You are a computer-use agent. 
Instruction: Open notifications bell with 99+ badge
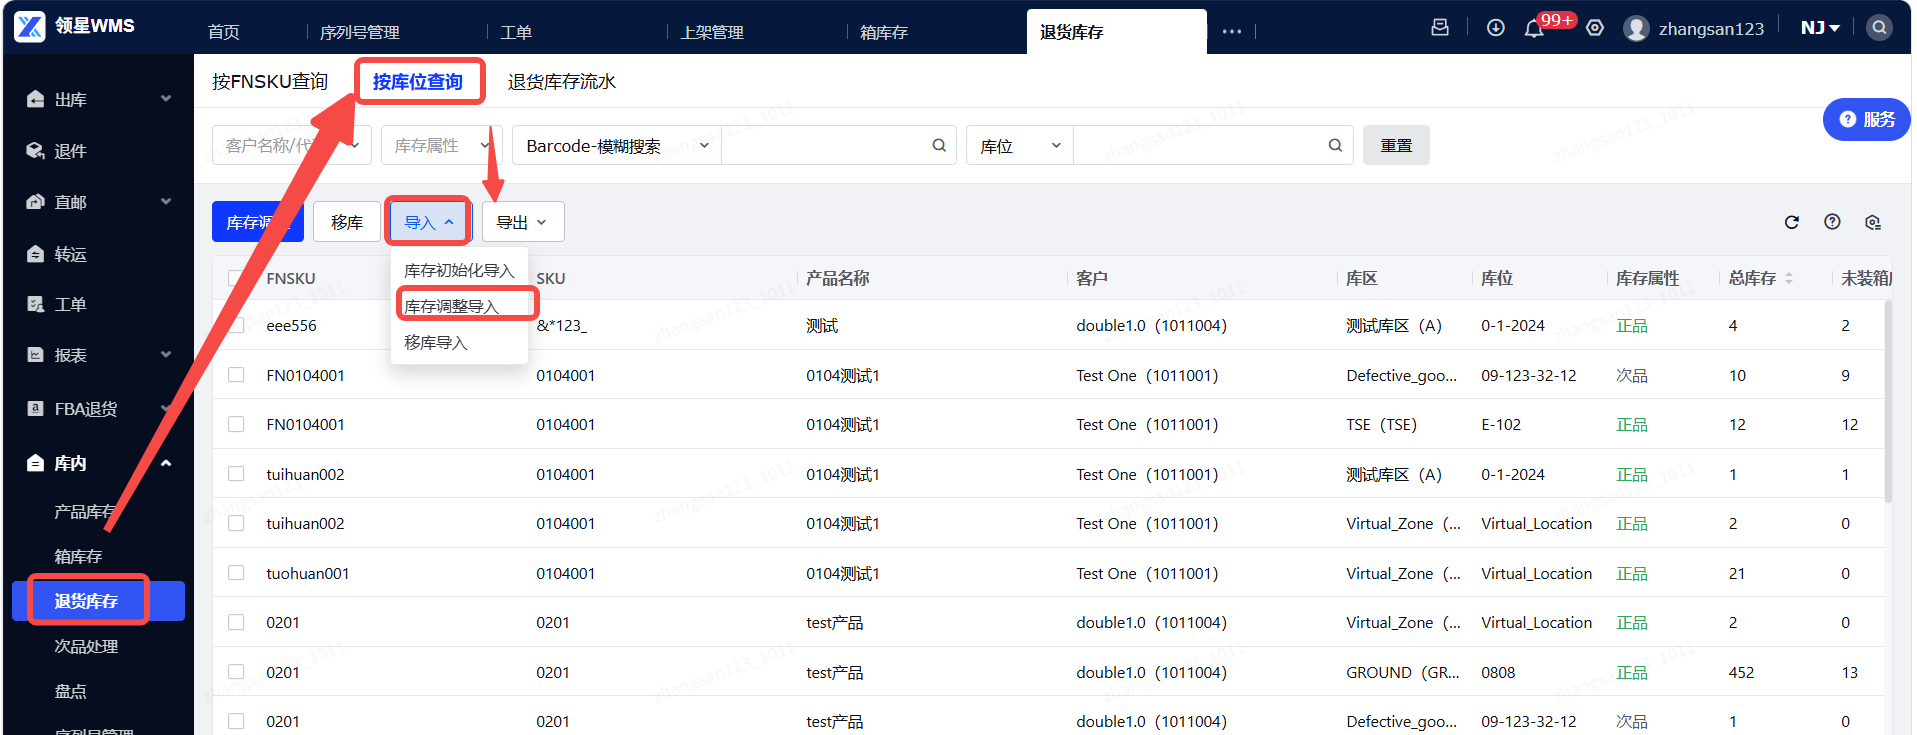pyautogui.click(x=1534, y=29)
